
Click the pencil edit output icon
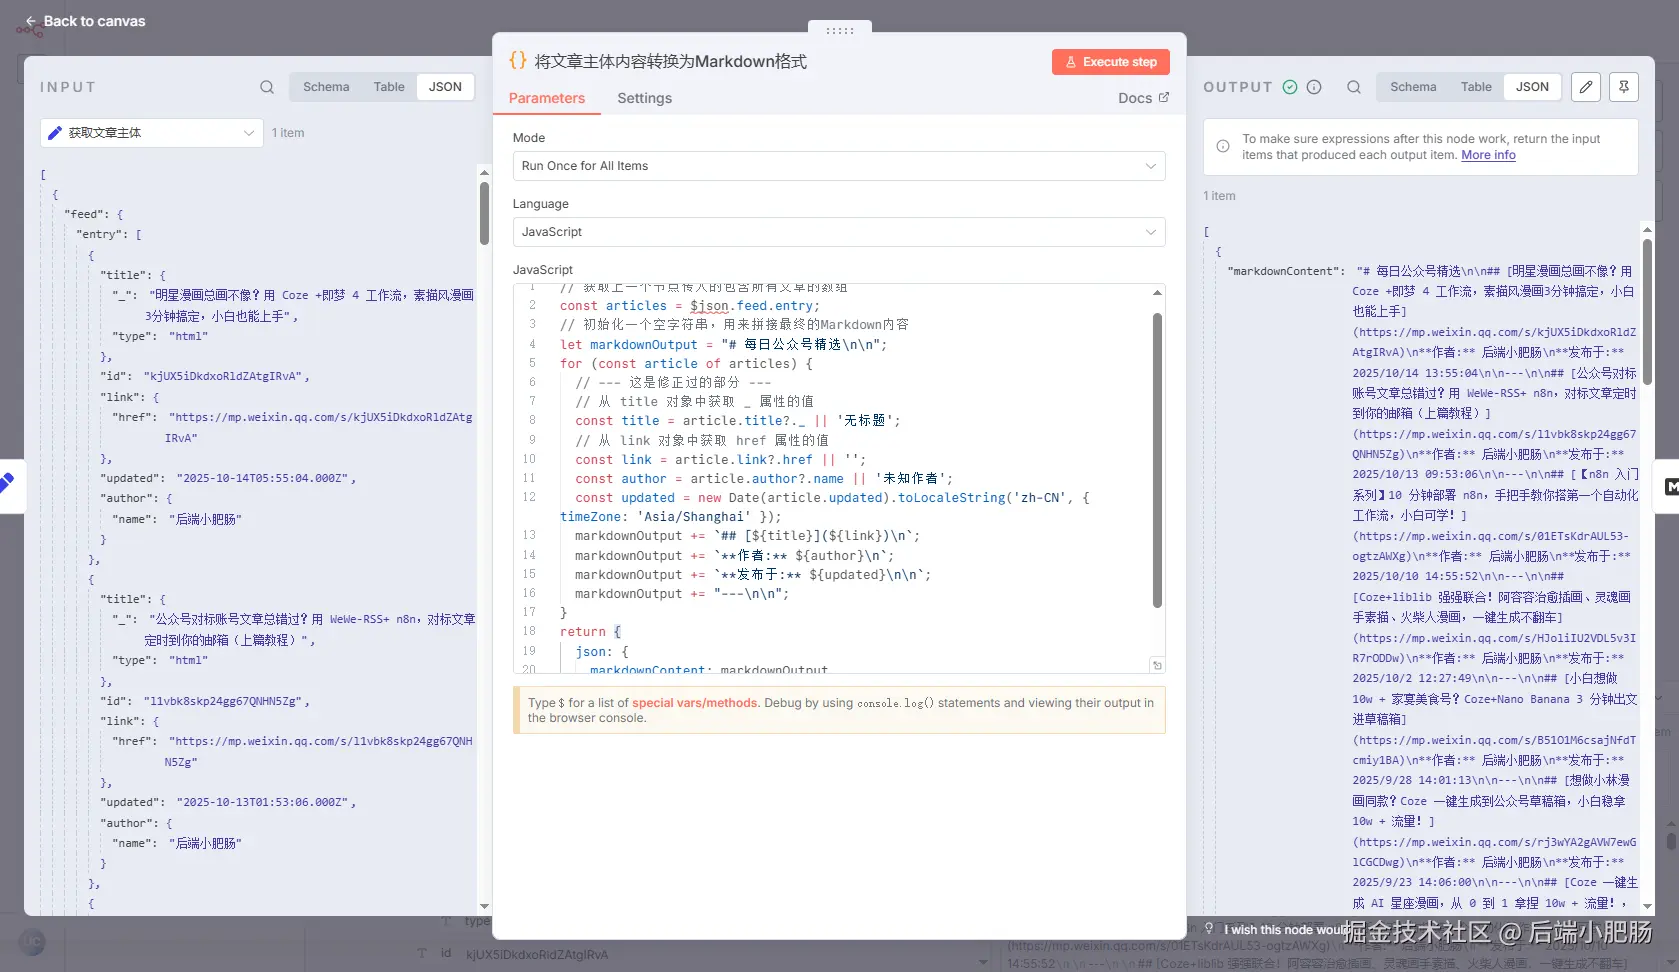(x=1586, y=87)
